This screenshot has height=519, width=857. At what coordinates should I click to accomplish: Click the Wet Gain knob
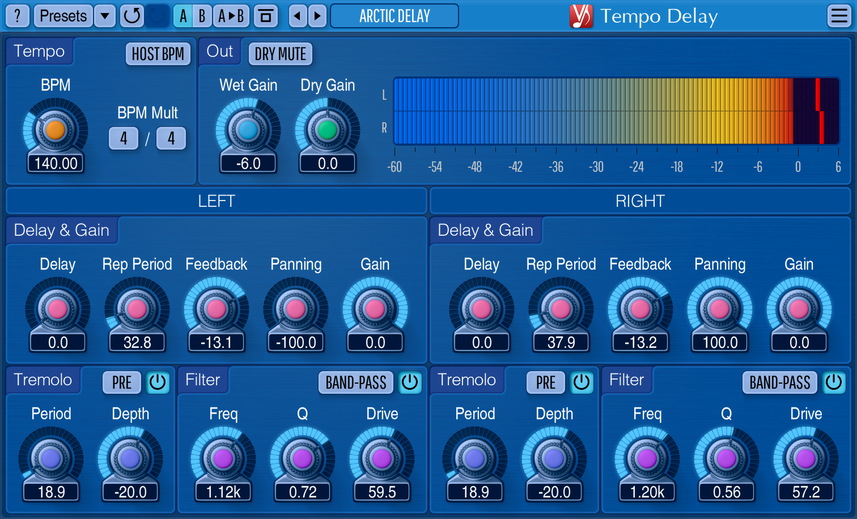[248, 130]
